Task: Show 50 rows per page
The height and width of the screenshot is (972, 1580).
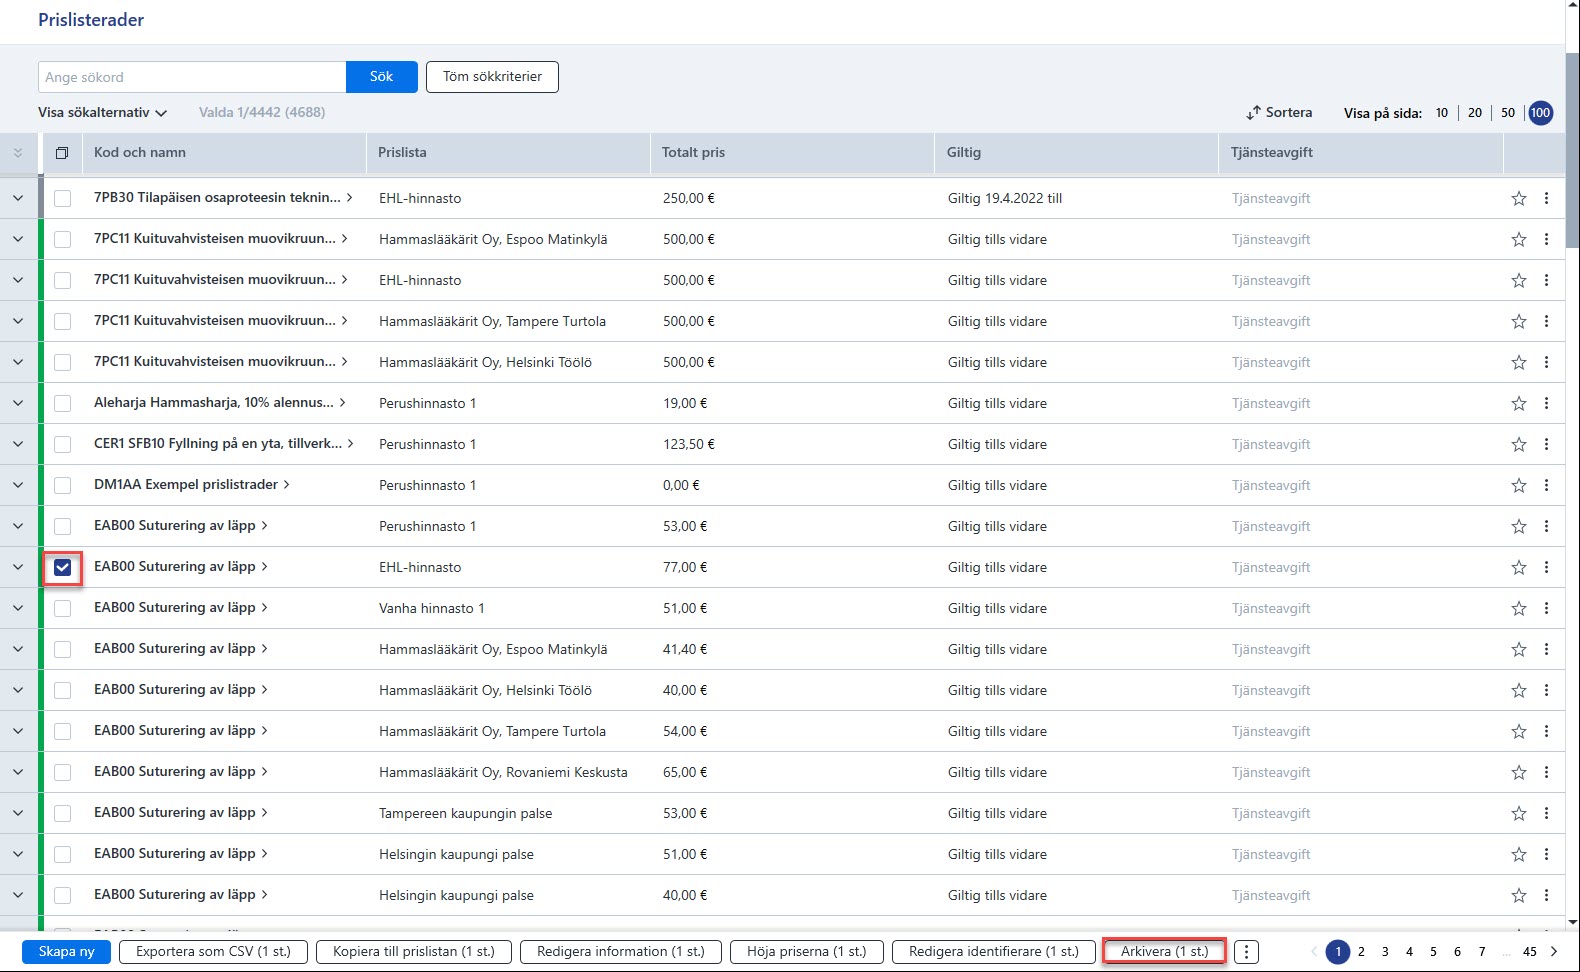Action: (x=1508, y=113)
